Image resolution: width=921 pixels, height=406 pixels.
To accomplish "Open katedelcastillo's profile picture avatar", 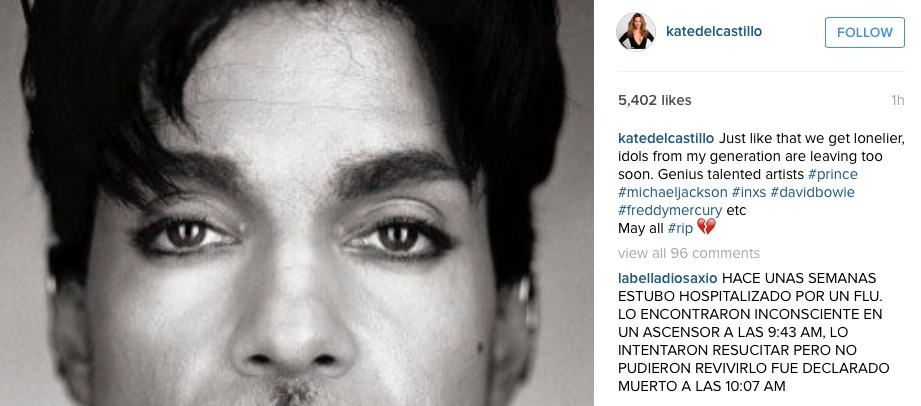I will [636, 32].
